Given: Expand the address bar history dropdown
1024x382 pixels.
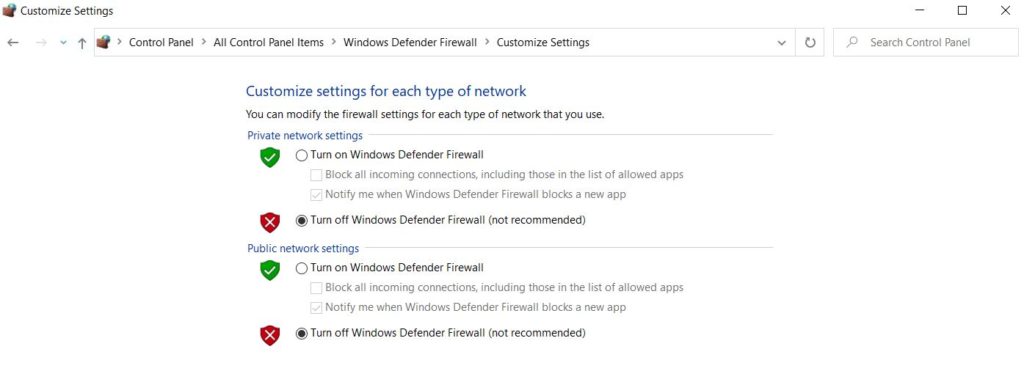Looking at the screenshot, I should pyautogui.click(x=781, y=43).
